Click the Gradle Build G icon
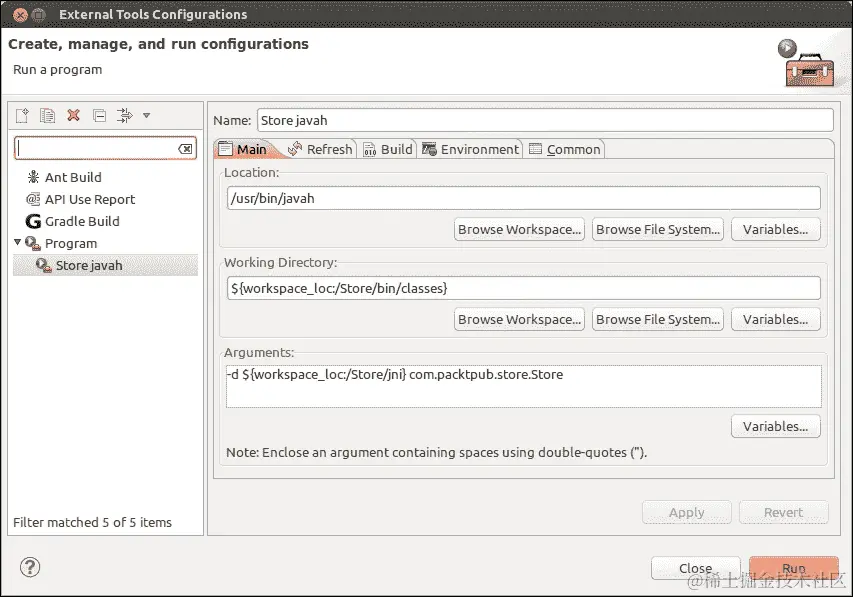This screenshot has width=853, height=597. pos(33,221)
